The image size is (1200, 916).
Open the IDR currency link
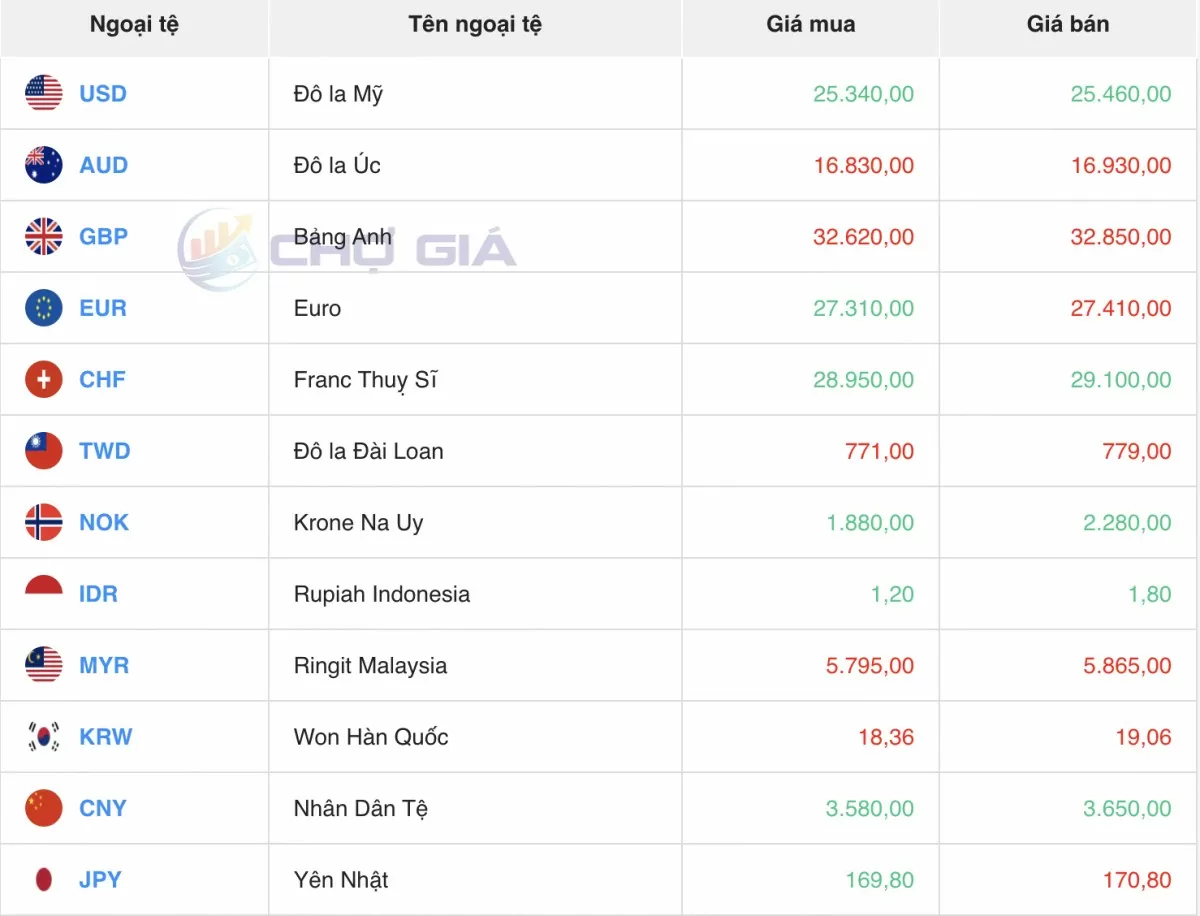pos(99,594)
